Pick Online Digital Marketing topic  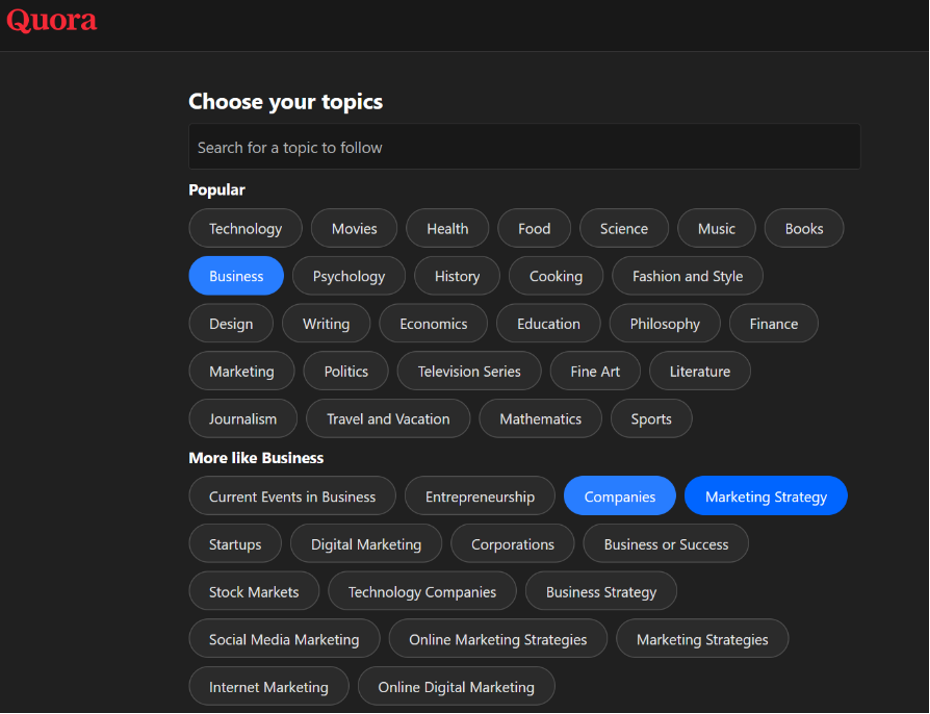pyautogui.click(x=456, y=686)
